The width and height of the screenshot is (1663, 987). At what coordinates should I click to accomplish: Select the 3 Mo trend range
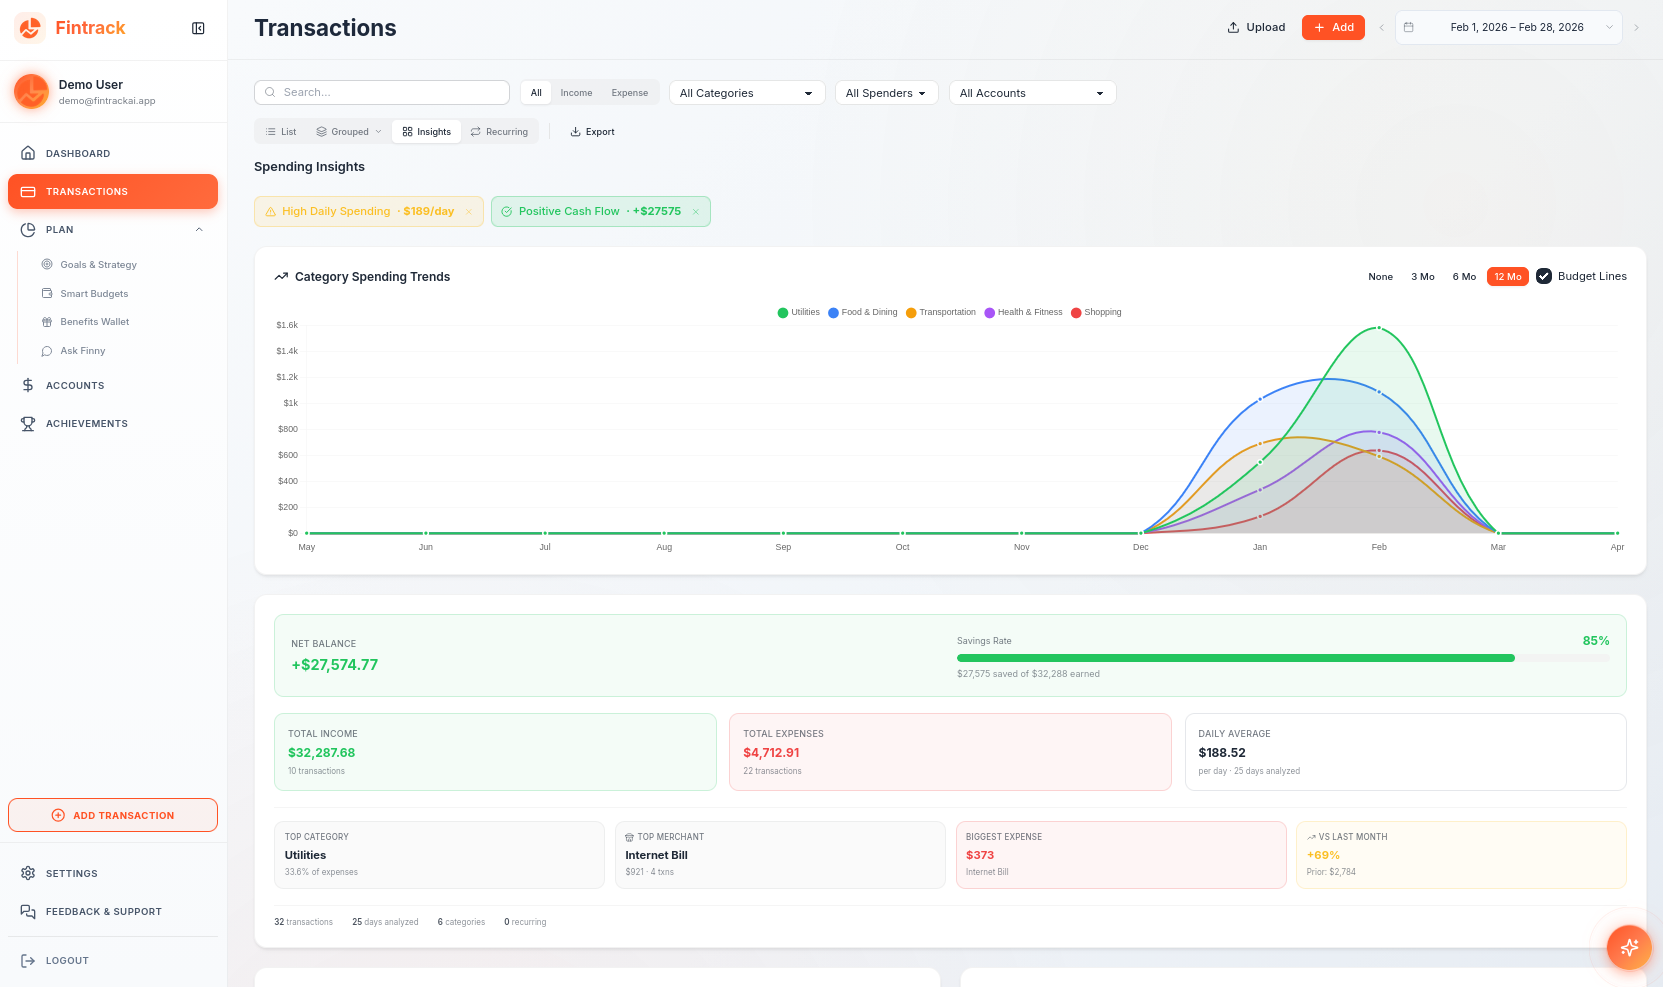[1422, 276]
